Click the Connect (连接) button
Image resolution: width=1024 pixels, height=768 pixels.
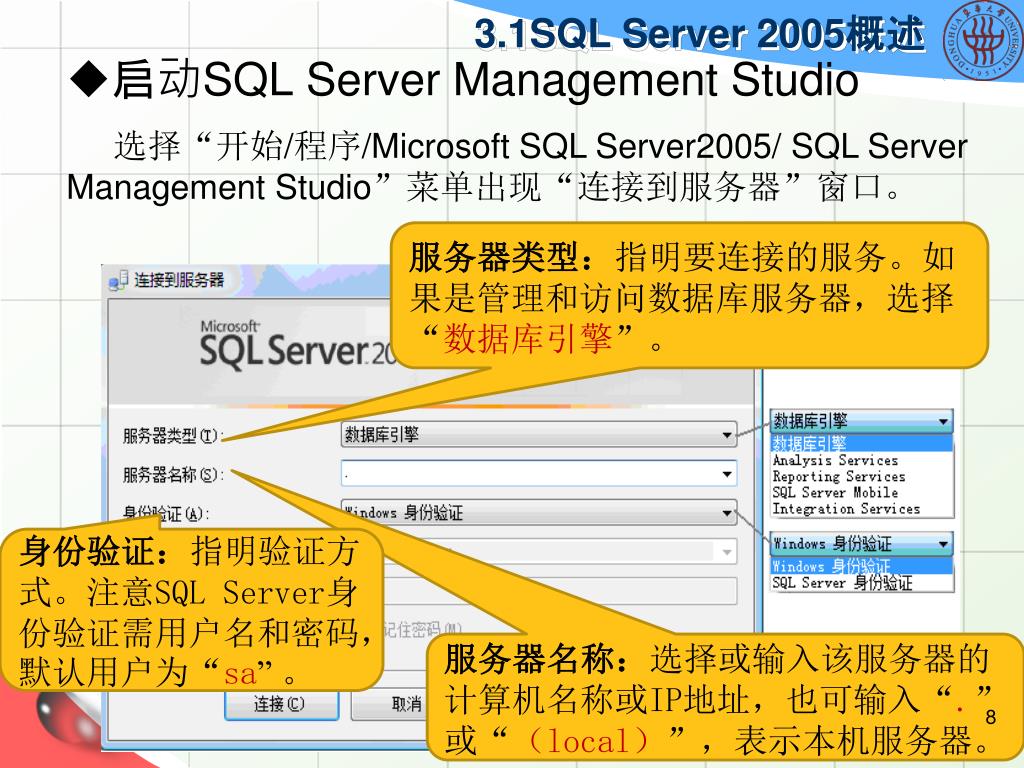(281, 705)
